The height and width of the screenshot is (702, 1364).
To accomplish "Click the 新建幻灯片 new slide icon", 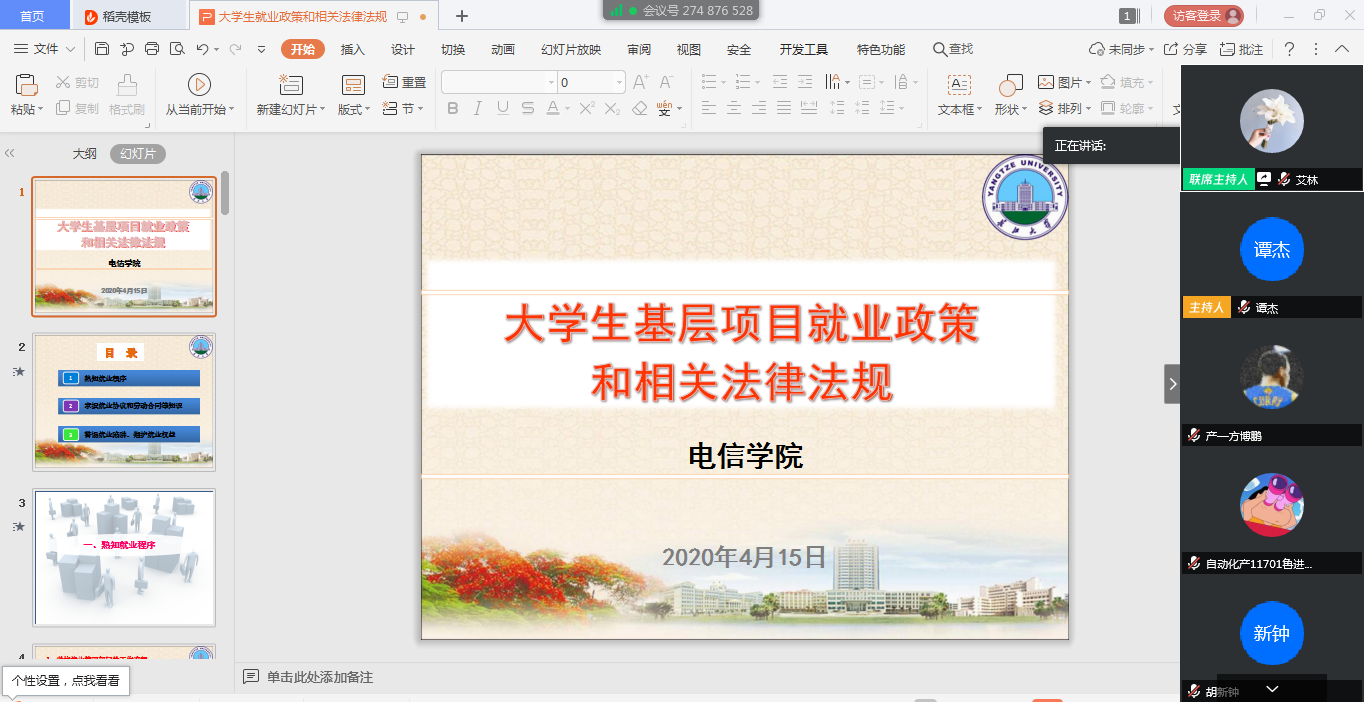I will (x=290, y=85).
